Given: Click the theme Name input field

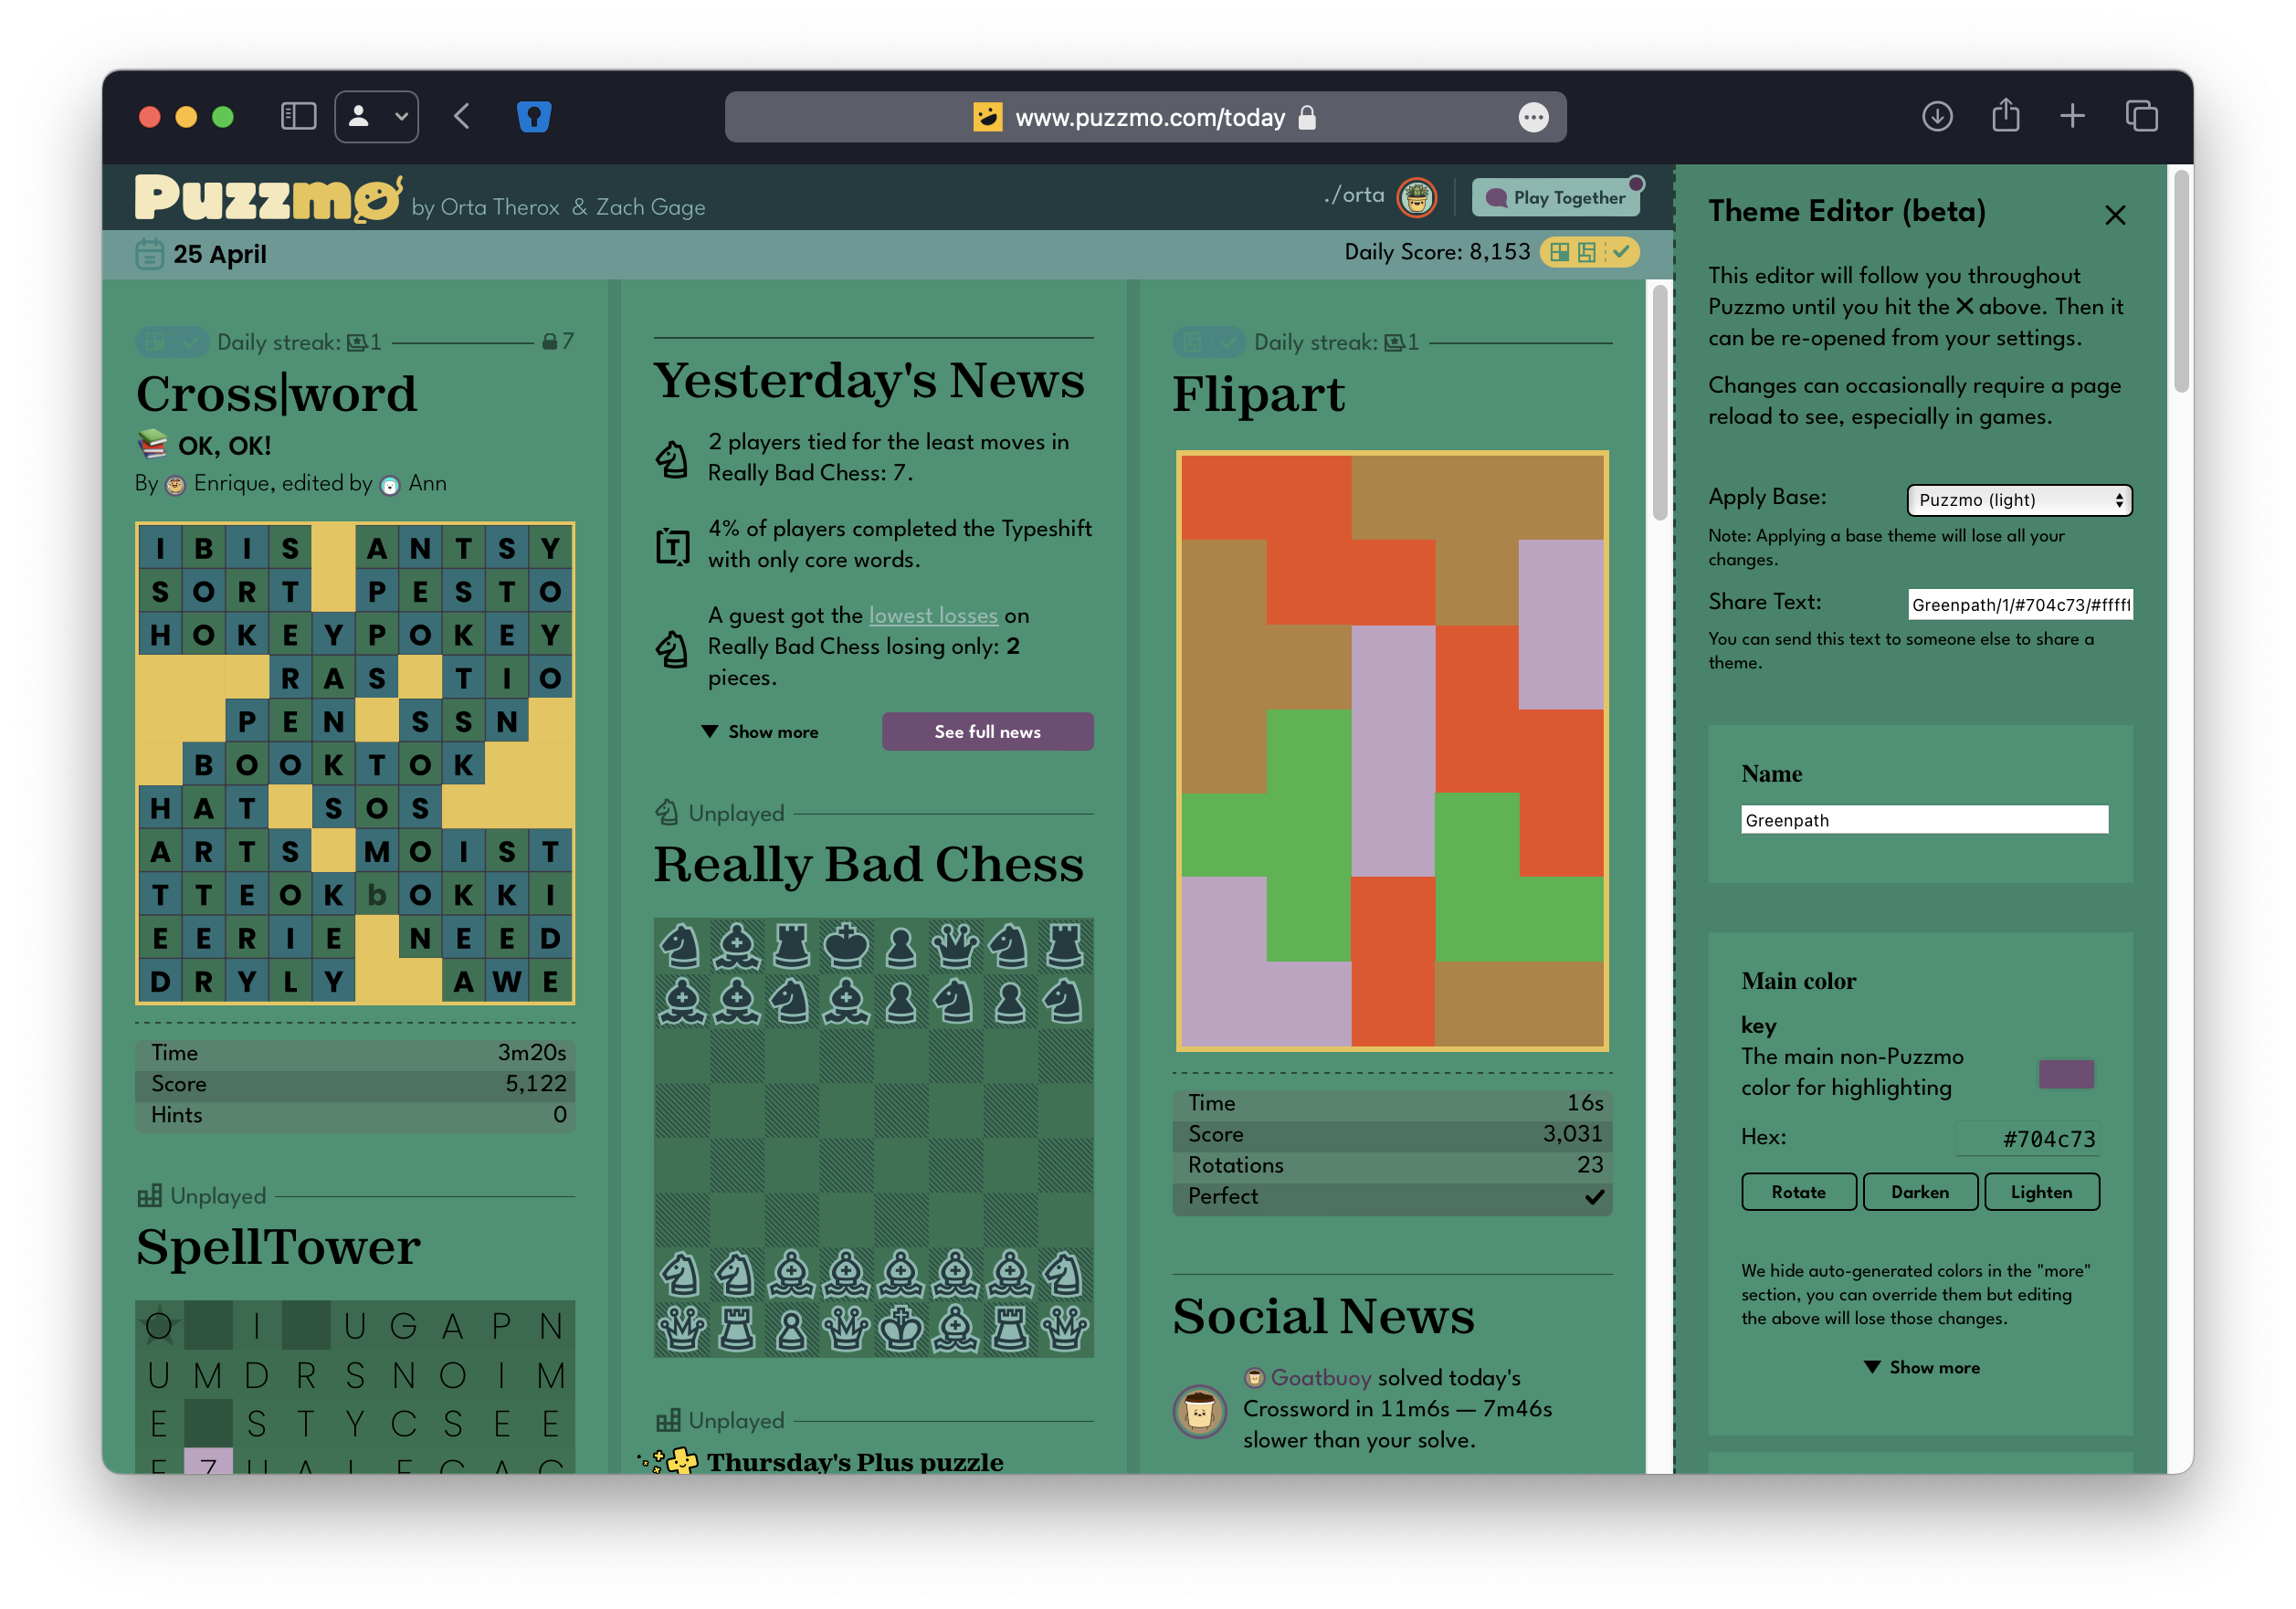Looking at the screenshot, I should pos(1923,820).
